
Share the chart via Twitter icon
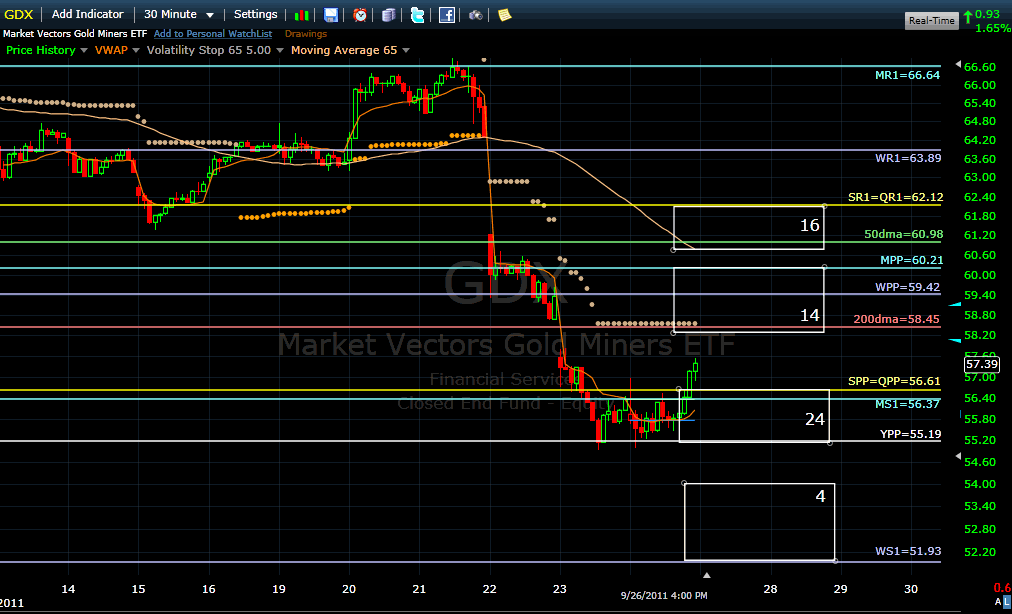click(x=418, y=15)
